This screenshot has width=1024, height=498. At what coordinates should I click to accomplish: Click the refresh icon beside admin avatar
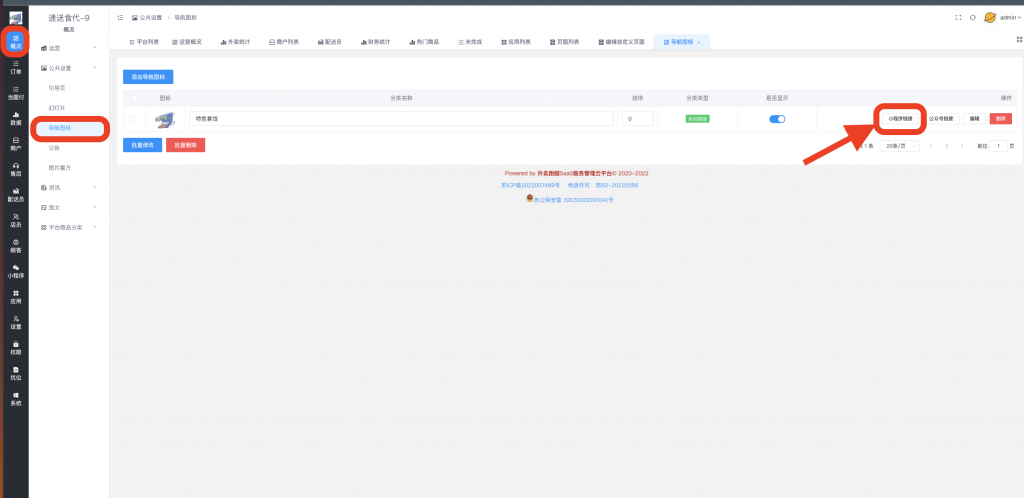972,17
